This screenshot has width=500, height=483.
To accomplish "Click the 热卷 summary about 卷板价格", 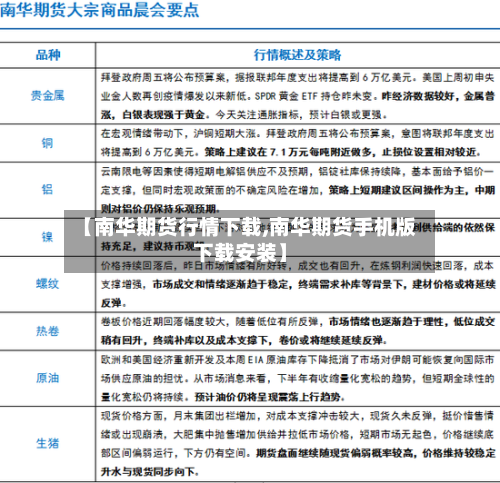I will tap(298, 331).
